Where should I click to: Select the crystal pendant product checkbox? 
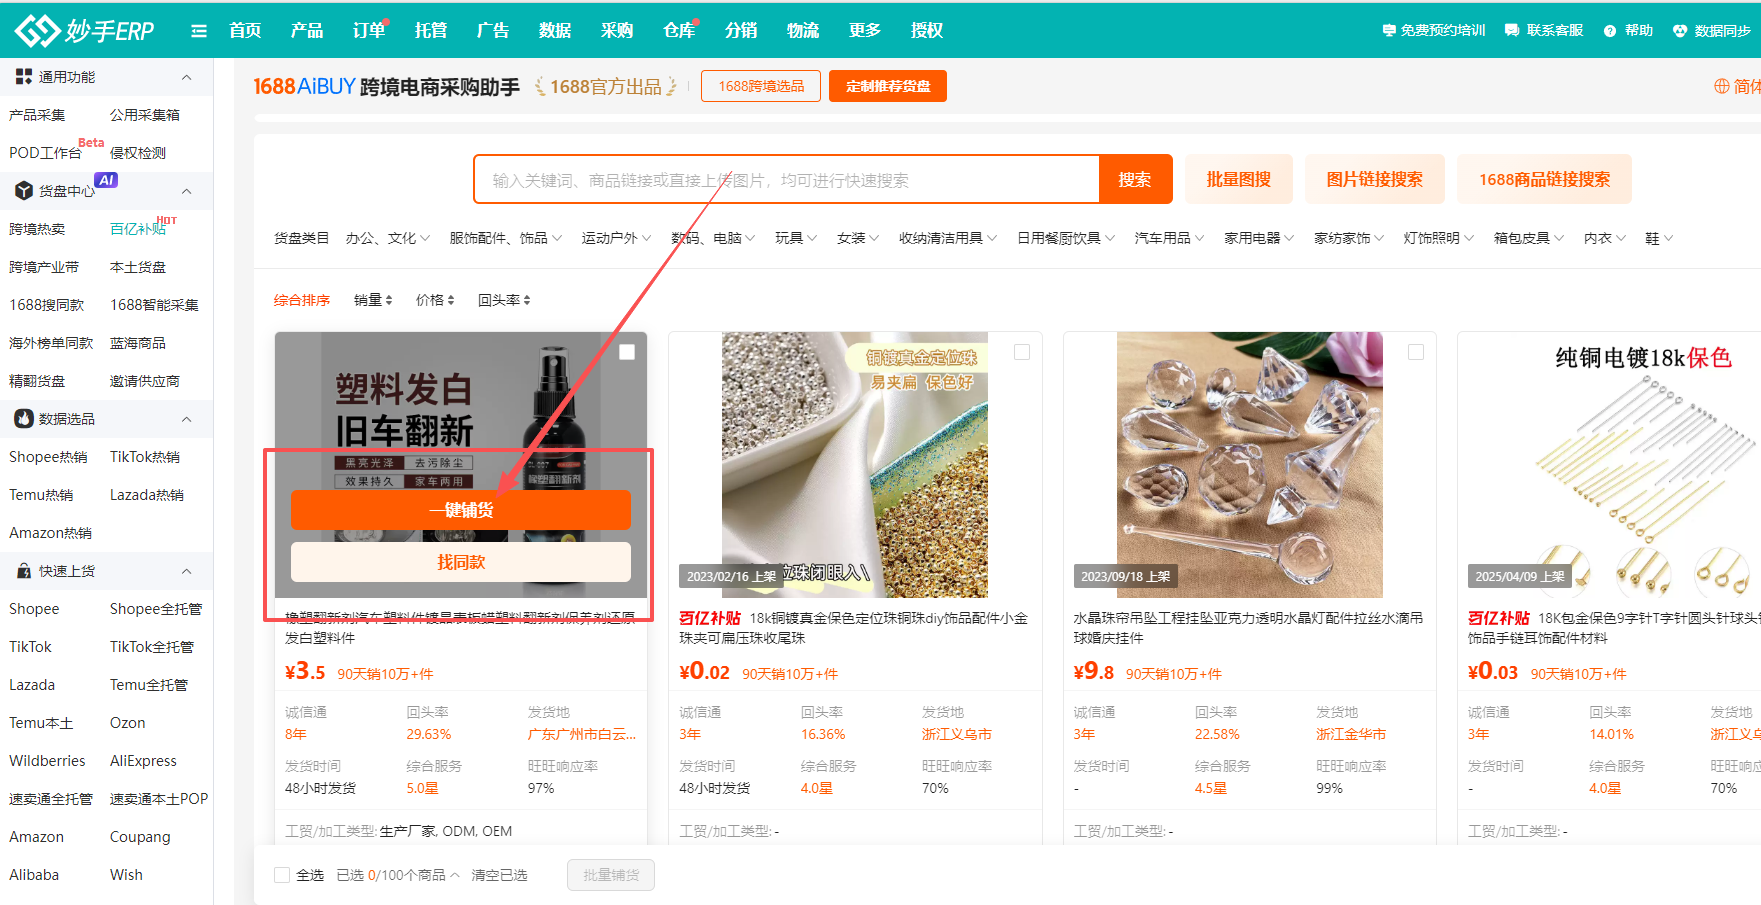pos(1416,352)
